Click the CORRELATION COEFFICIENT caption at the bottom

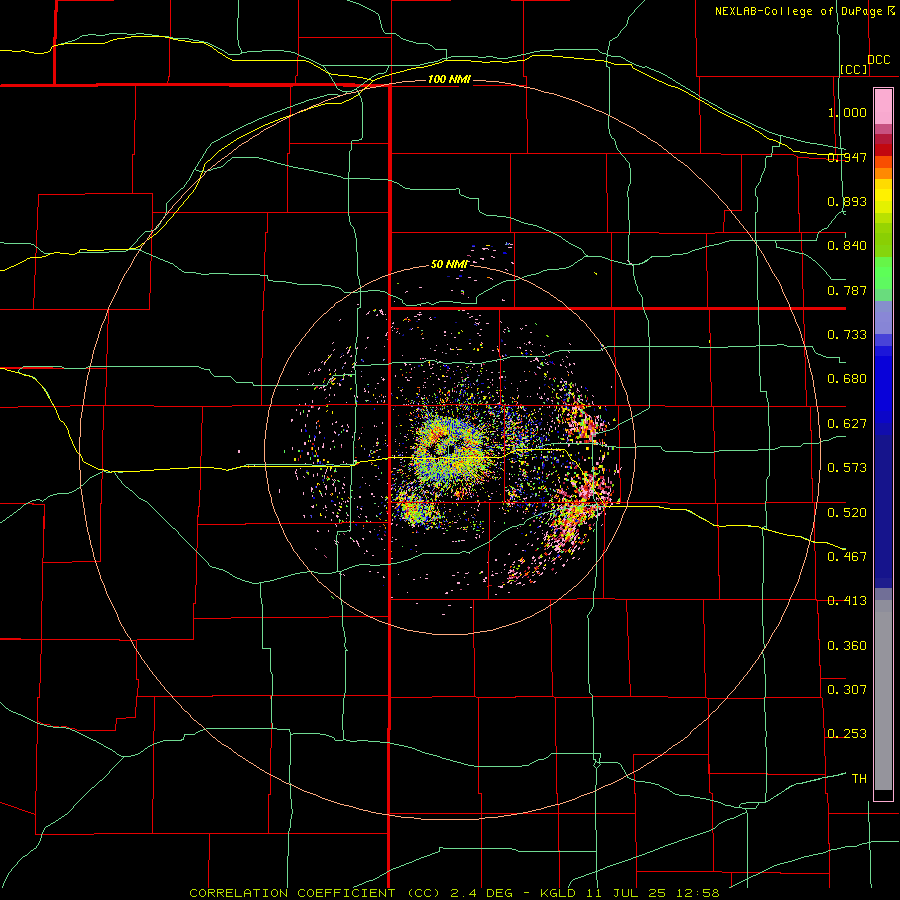(454, 893)
